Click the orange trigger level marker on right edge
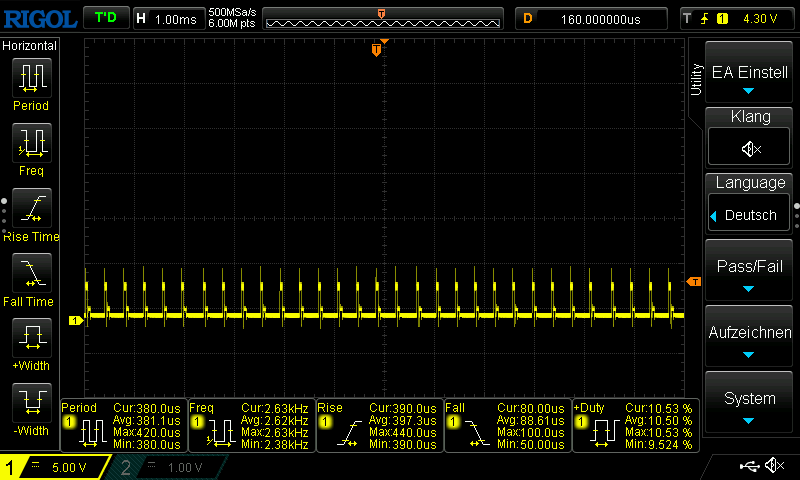 694,282
